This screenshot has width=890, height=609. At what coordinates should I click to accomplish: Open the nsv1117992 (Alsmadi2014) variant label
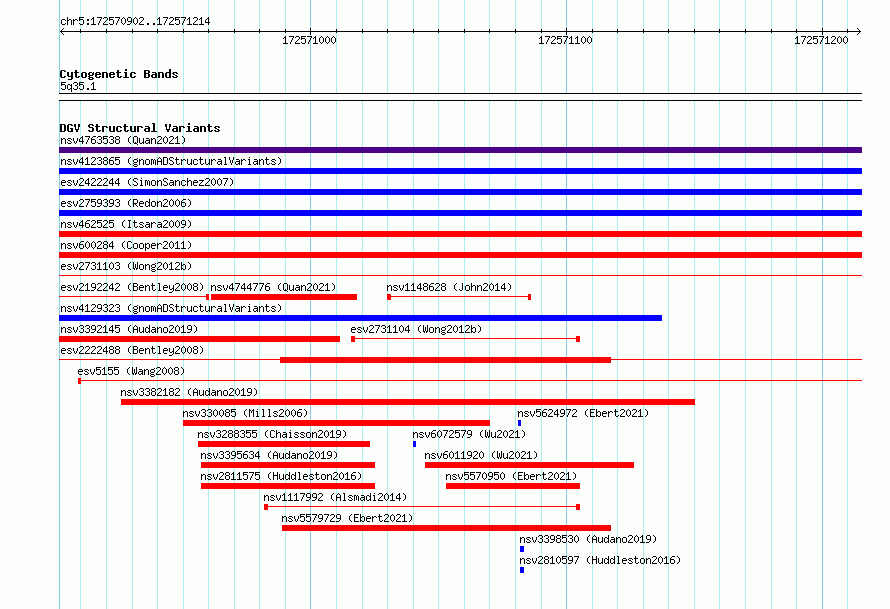coord(335,497)
